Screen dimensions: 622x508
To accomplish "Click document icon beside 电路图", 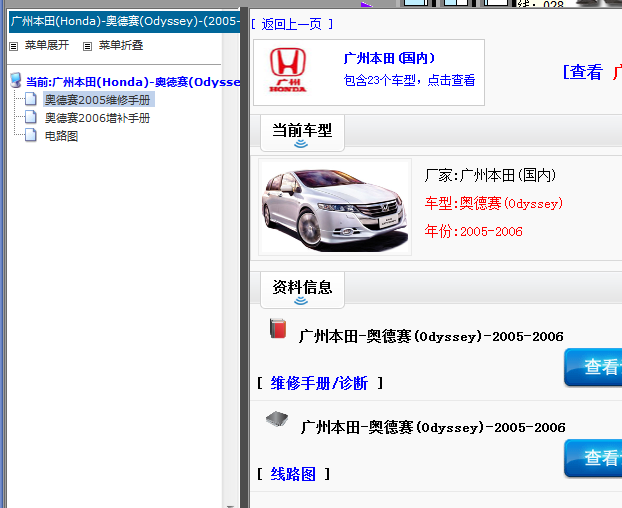I will click(31, 135).
